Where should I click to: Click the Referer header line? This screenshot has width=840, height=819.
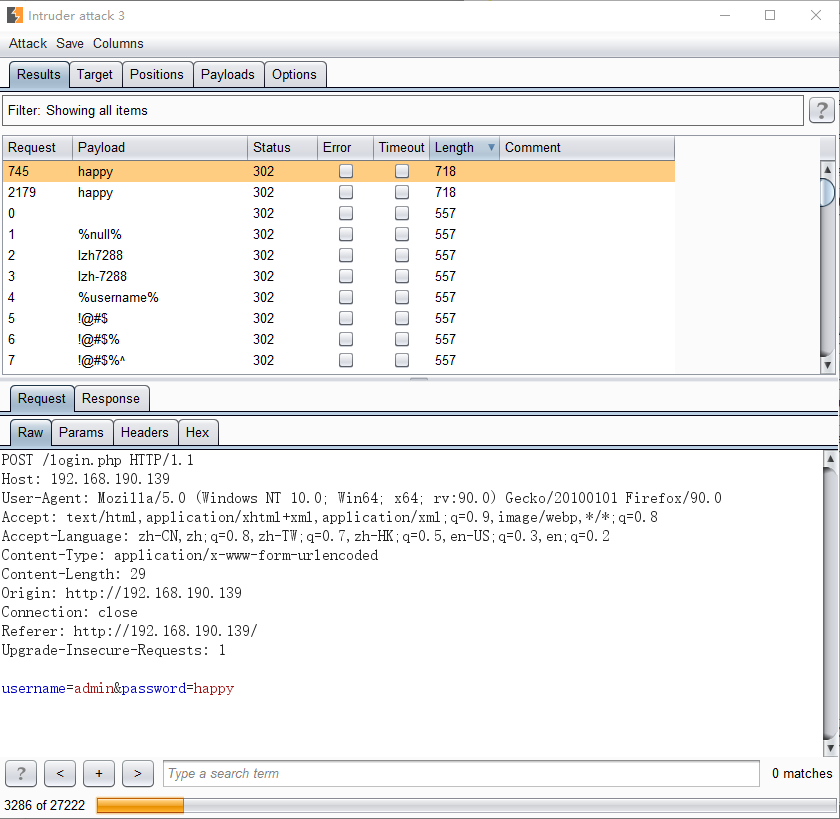point(130,631)
